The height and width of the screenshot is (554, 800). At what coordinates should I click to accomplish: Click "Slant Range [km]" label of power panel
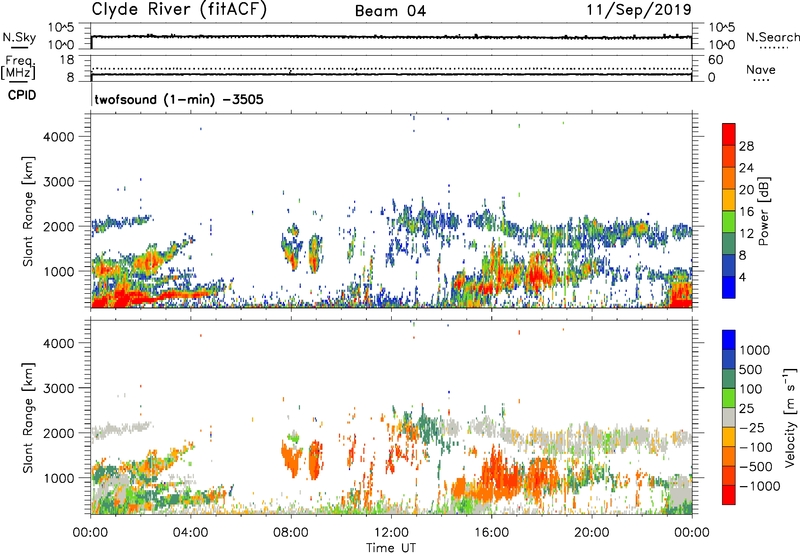click(28, 211)
